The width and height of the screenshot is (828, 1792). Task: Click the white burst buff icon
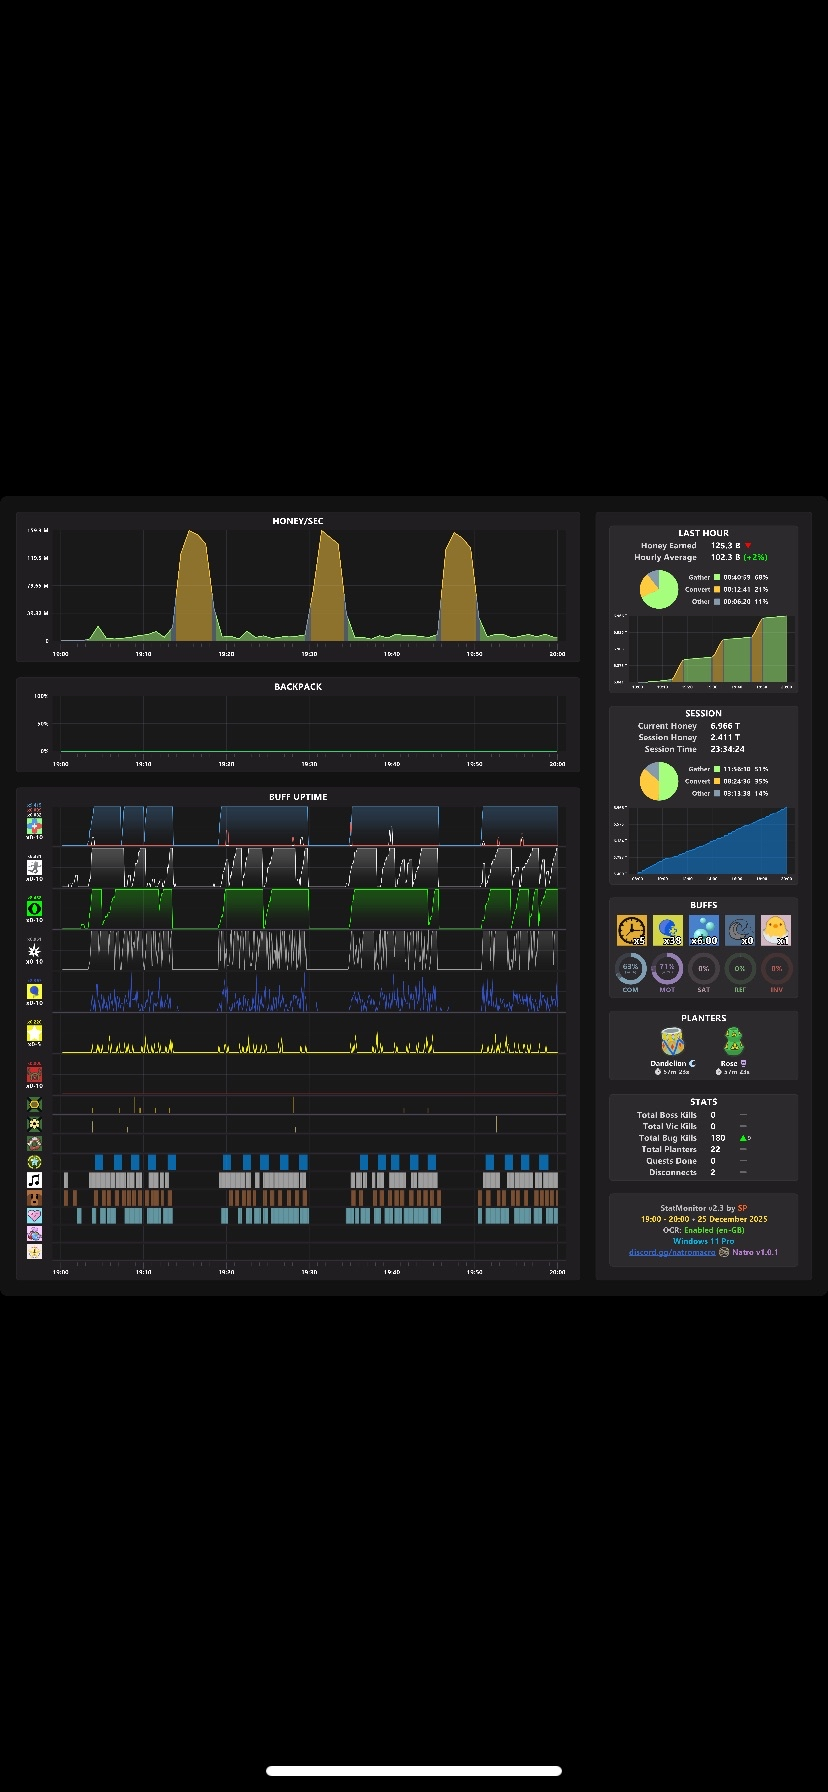coord(34,950)
